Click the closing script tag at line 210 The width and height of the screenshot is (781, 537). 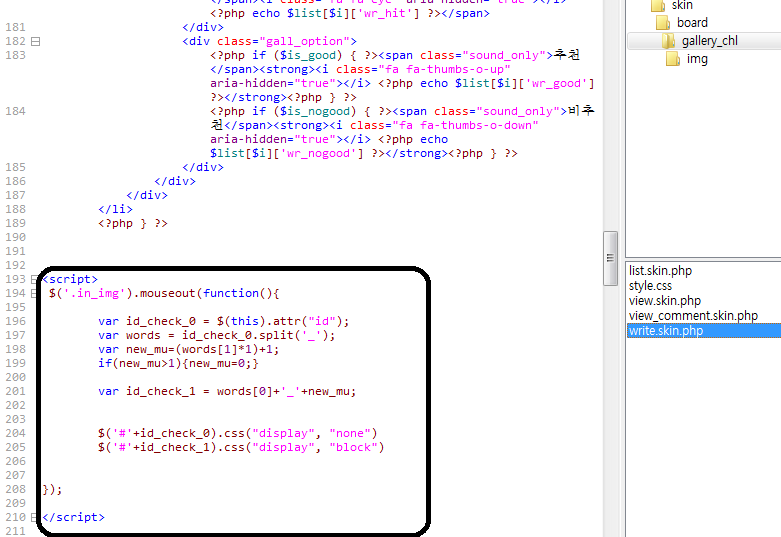[74, 517]
